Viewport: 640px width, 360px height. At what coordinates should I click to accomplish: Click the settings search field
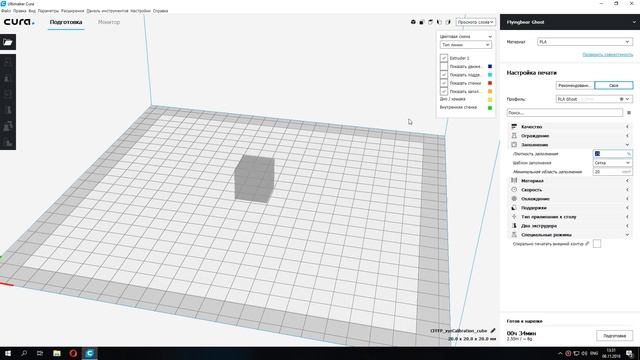[565, 112]
